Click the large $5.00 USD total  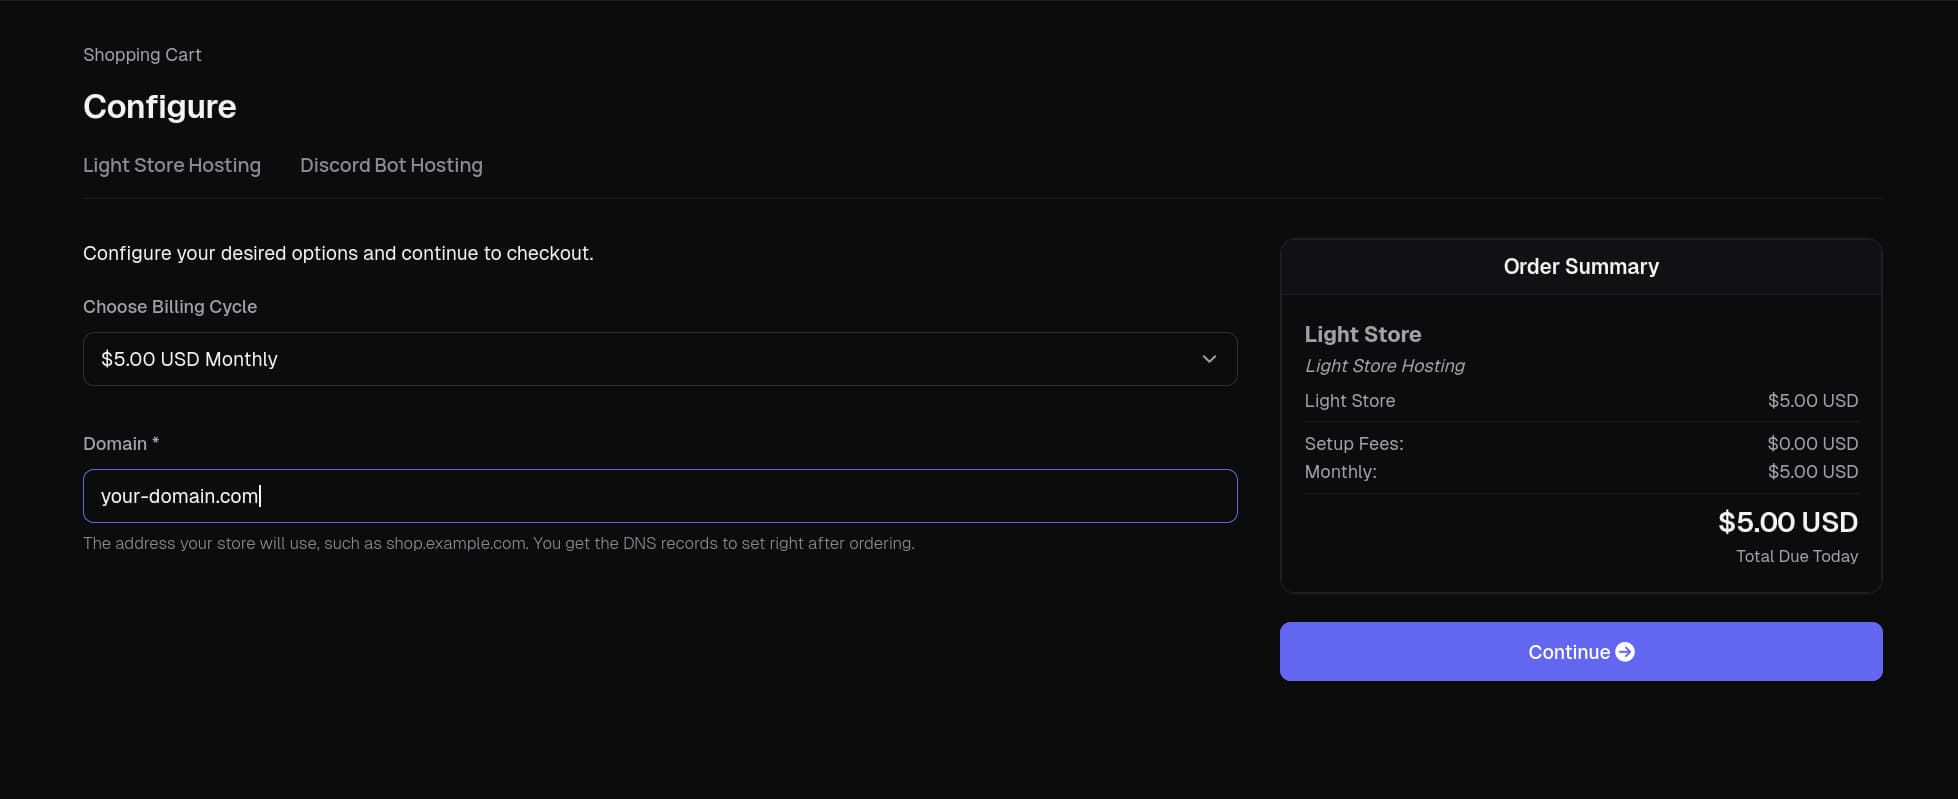(x=1788, y=522)
